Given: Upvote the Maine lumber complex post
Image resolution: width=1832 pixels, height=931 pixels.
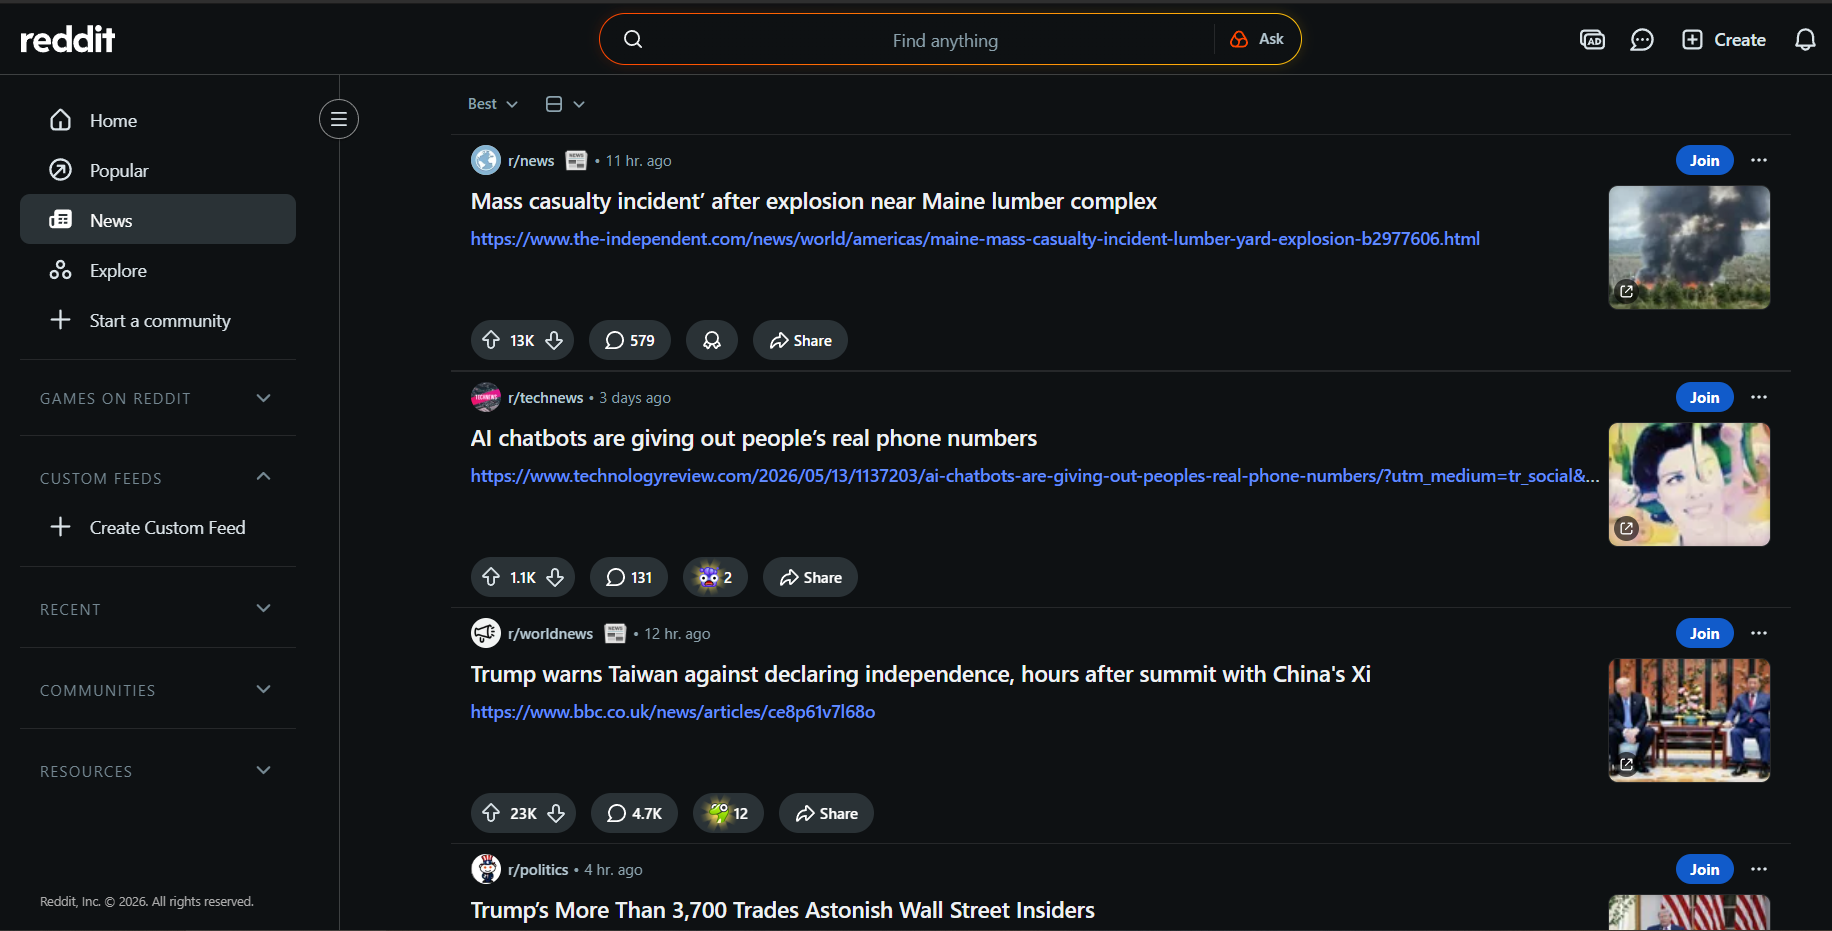Looking at the screenshot, I should point(491,340).
